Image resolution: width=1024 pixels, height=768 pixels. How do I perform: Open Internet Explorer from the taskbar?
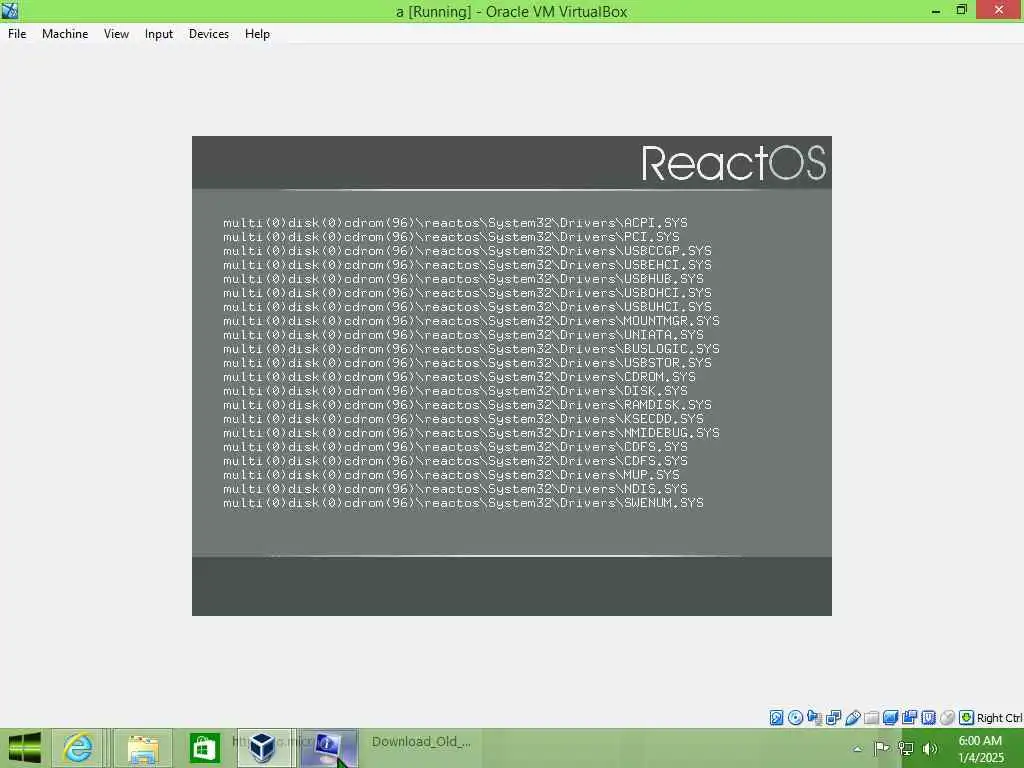(78, 748)
